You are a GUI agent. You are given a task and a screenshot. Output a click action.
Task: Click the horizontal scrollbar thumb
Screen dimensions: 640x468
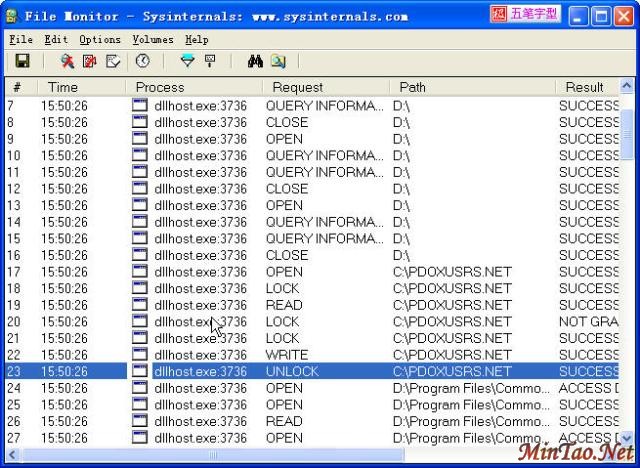(213, 455)
